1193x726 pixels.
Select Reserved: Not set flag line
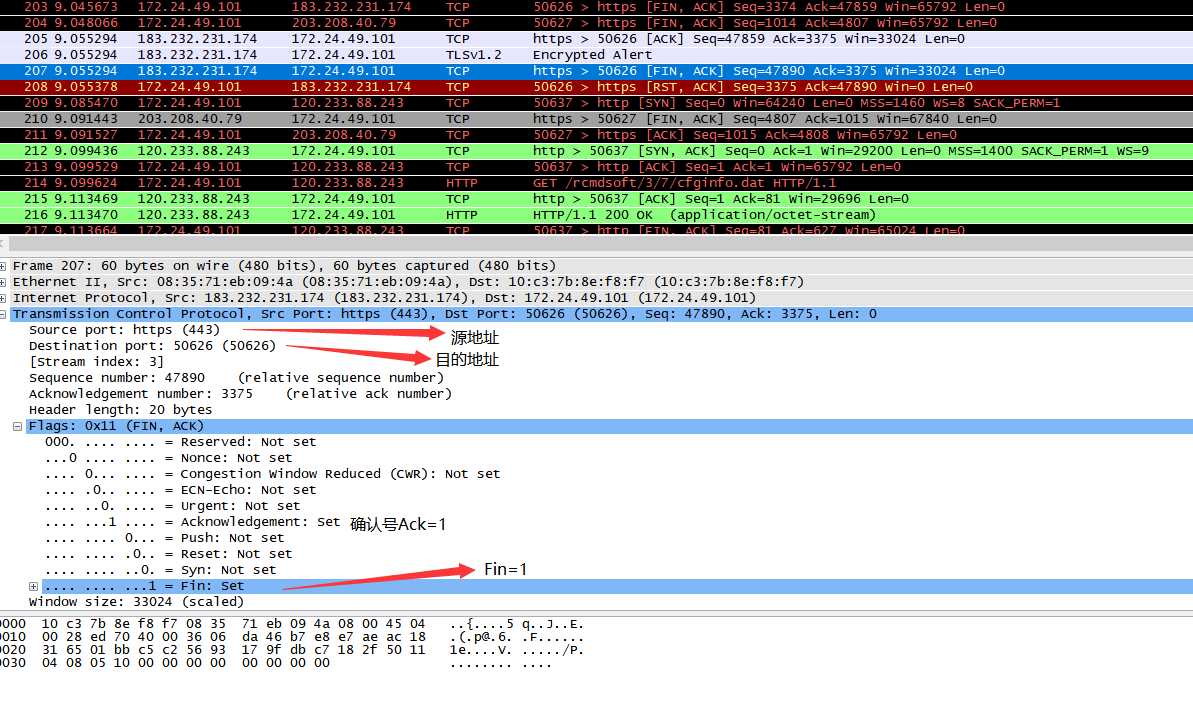click(180, 442)
